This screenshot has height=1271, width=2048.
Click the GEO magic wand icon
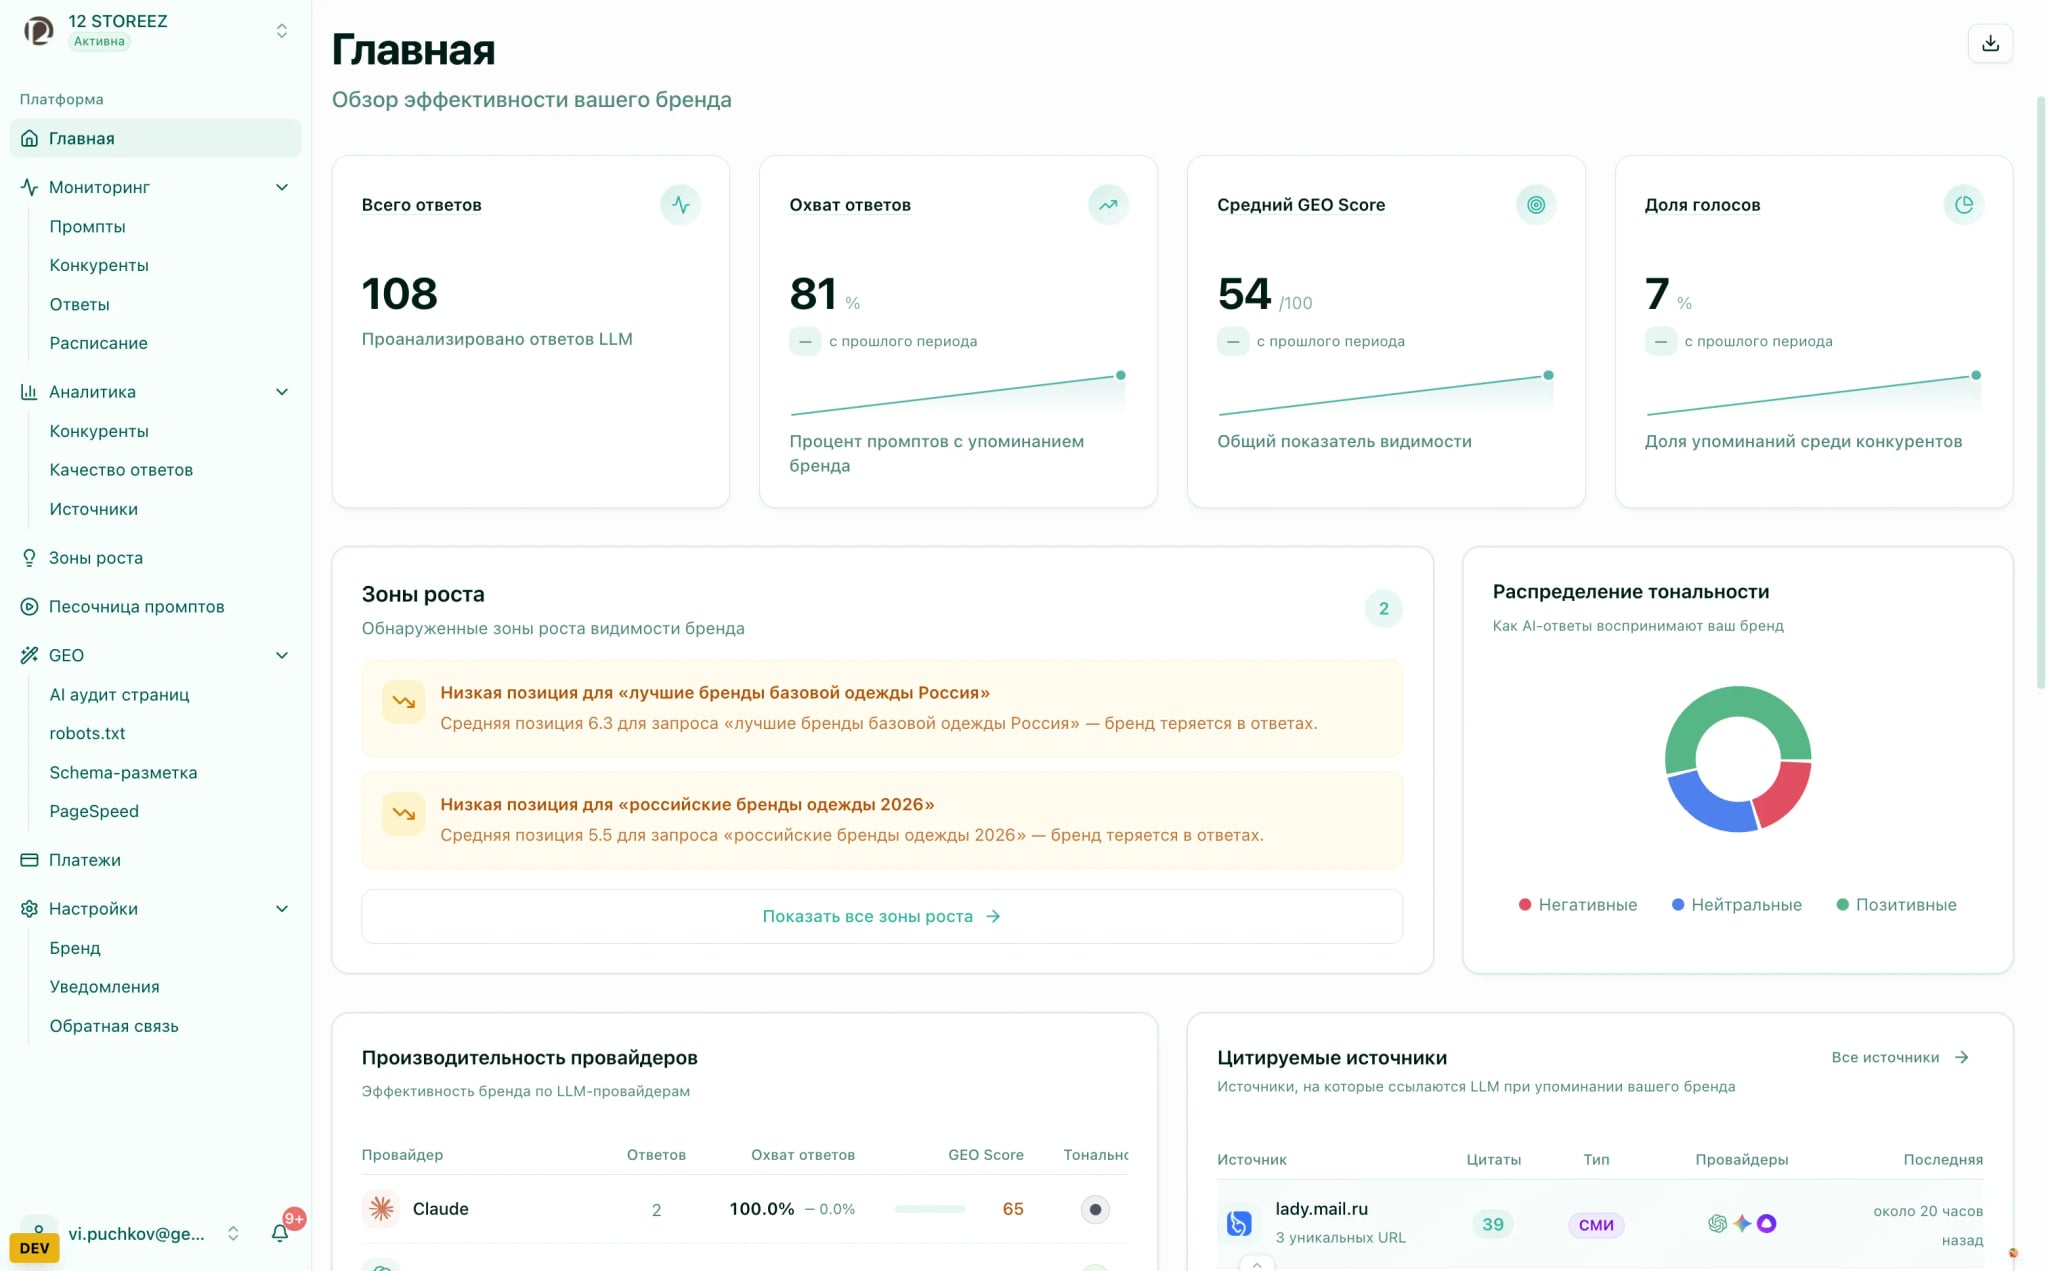coord(28,655)
